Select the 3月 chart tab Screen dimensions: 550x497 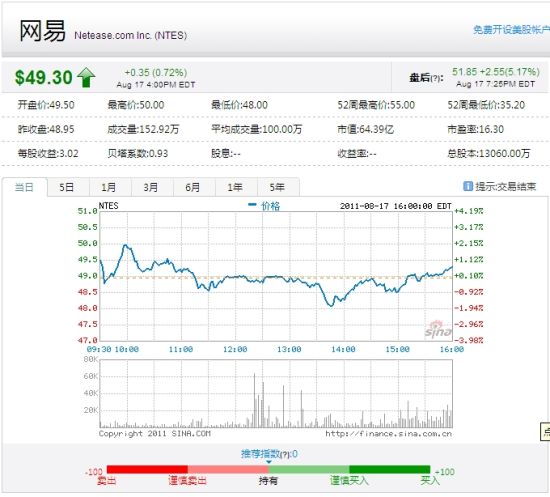(x=150, y=187)
